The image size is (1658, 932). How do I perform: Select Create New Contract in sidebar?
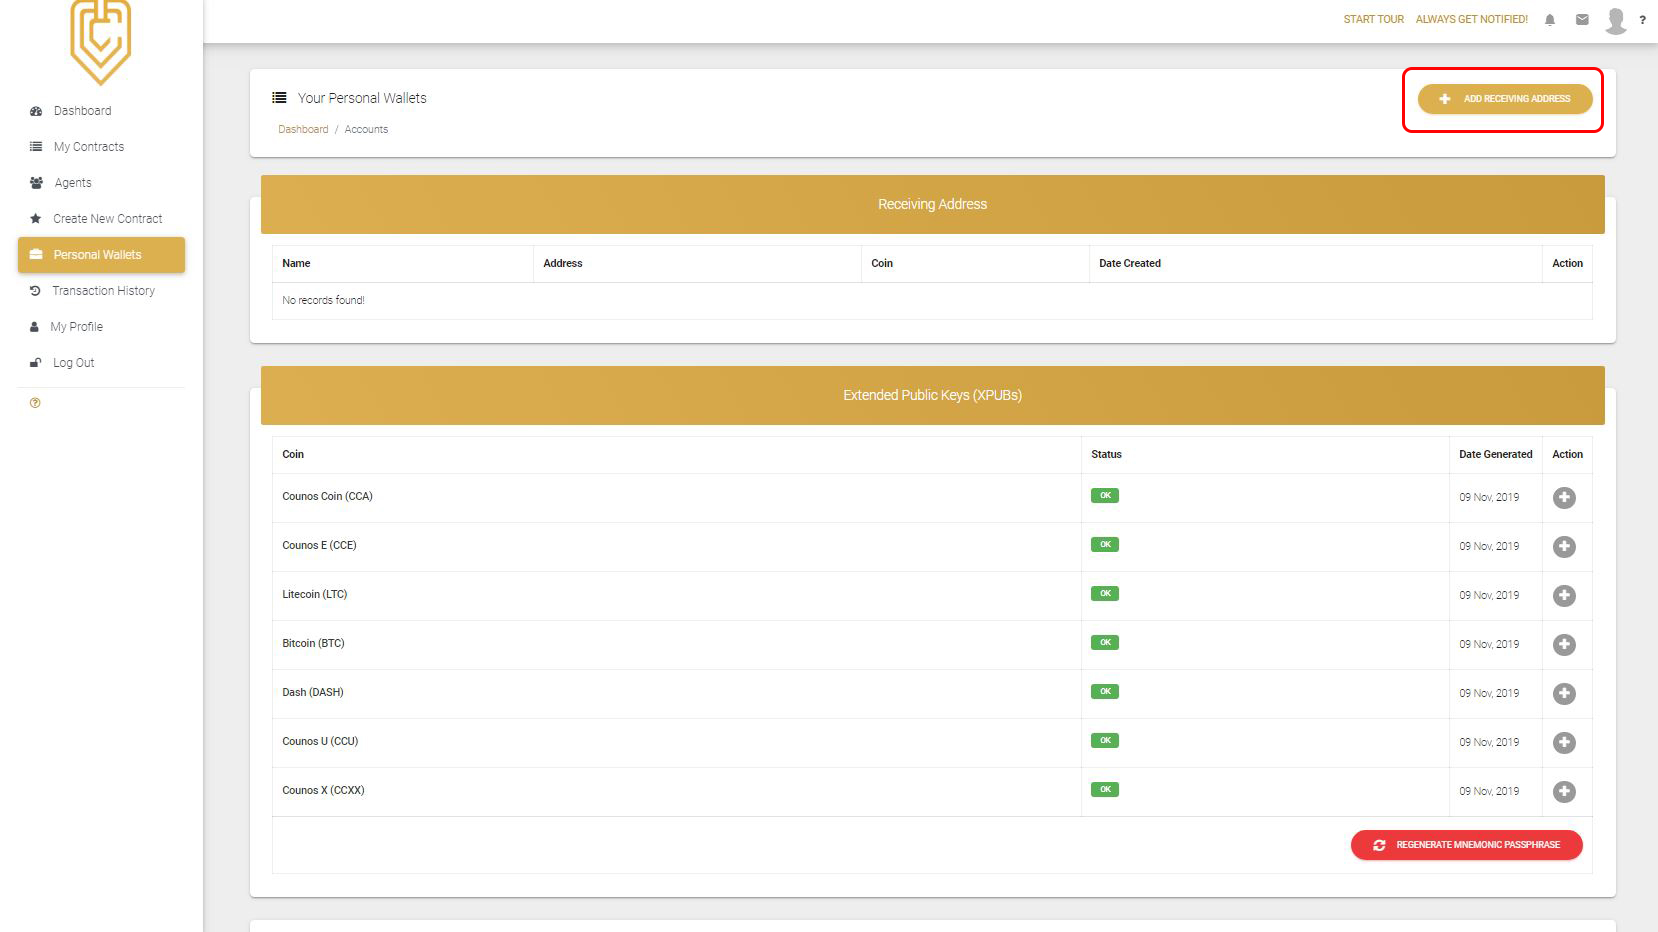click(x=101, y=219)
